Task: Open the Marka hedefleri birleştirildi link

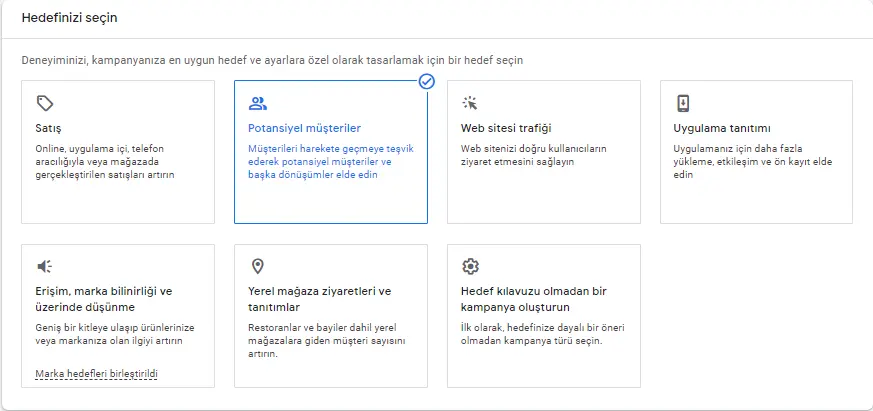Action: click(96, 374)
